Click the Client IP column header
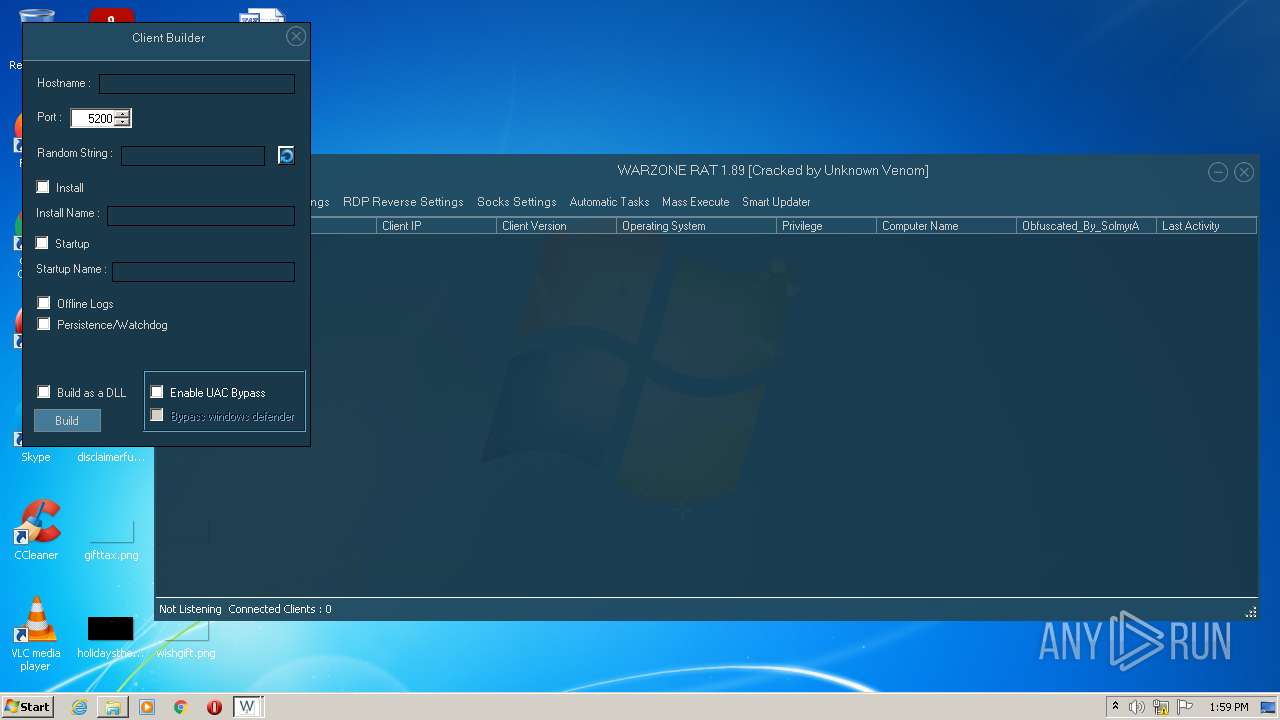Screen dimensions: 1280x720 pyautogui.click(x=436, y=226)
